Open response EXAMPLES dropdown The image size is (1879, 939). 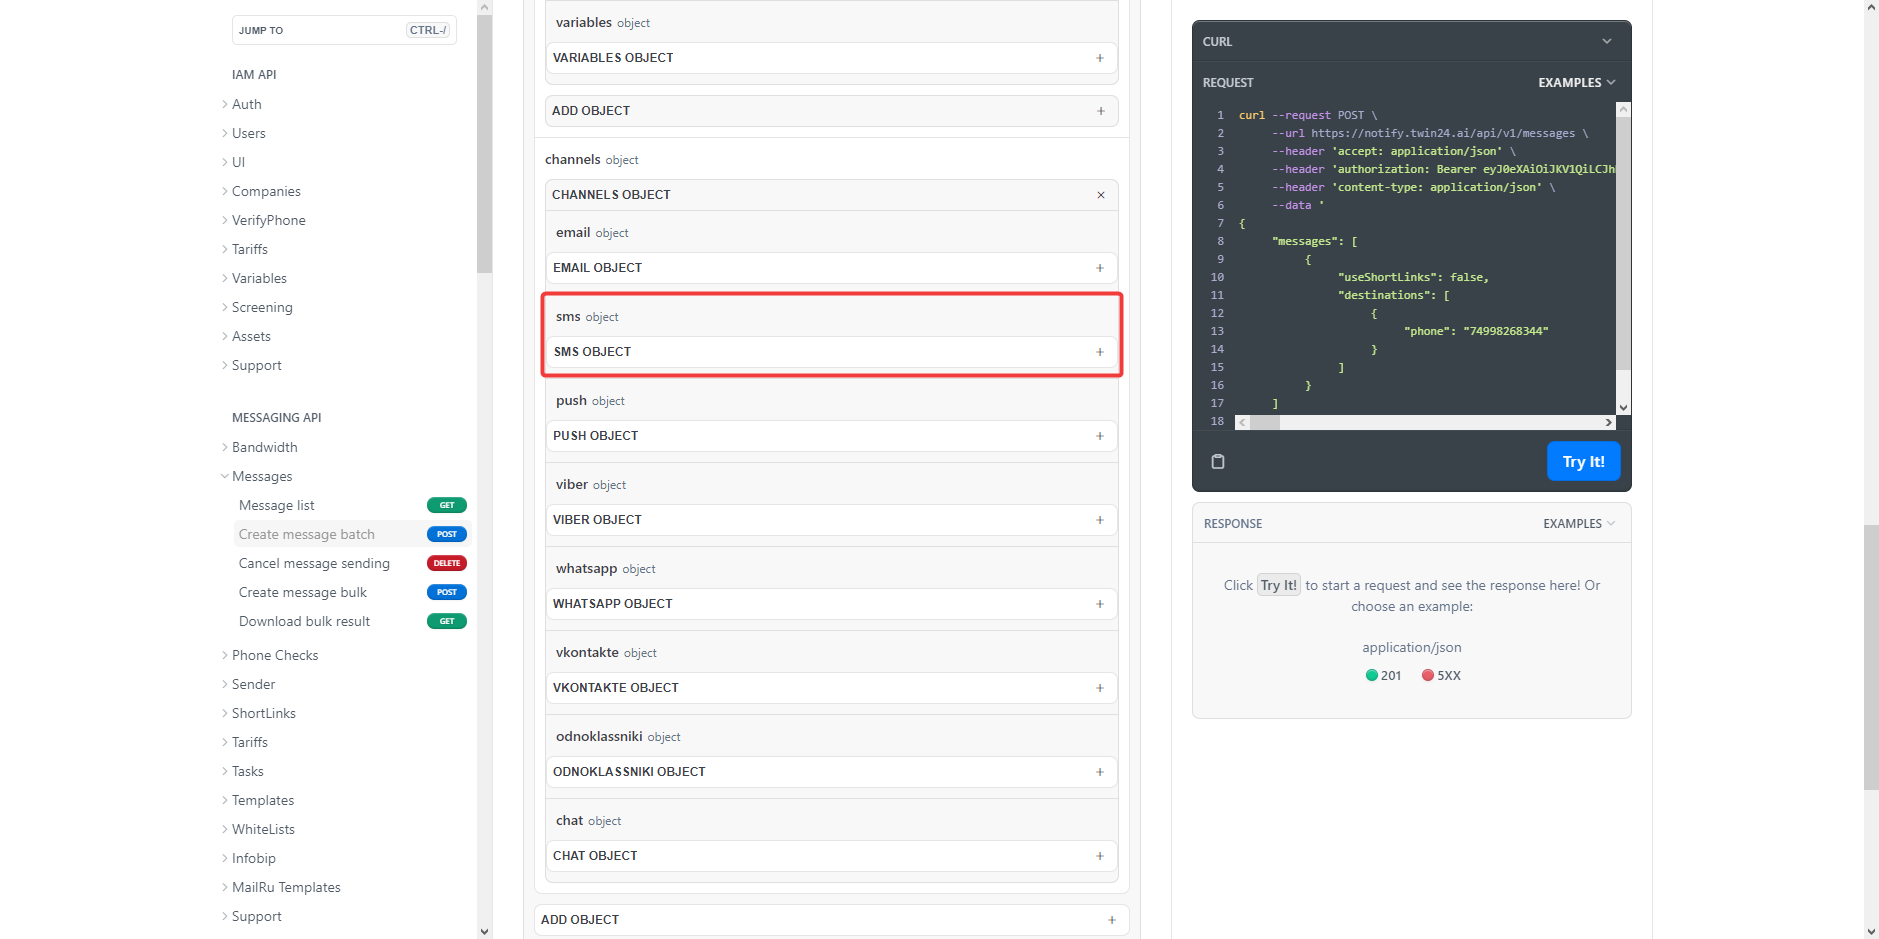(1579, 524)
